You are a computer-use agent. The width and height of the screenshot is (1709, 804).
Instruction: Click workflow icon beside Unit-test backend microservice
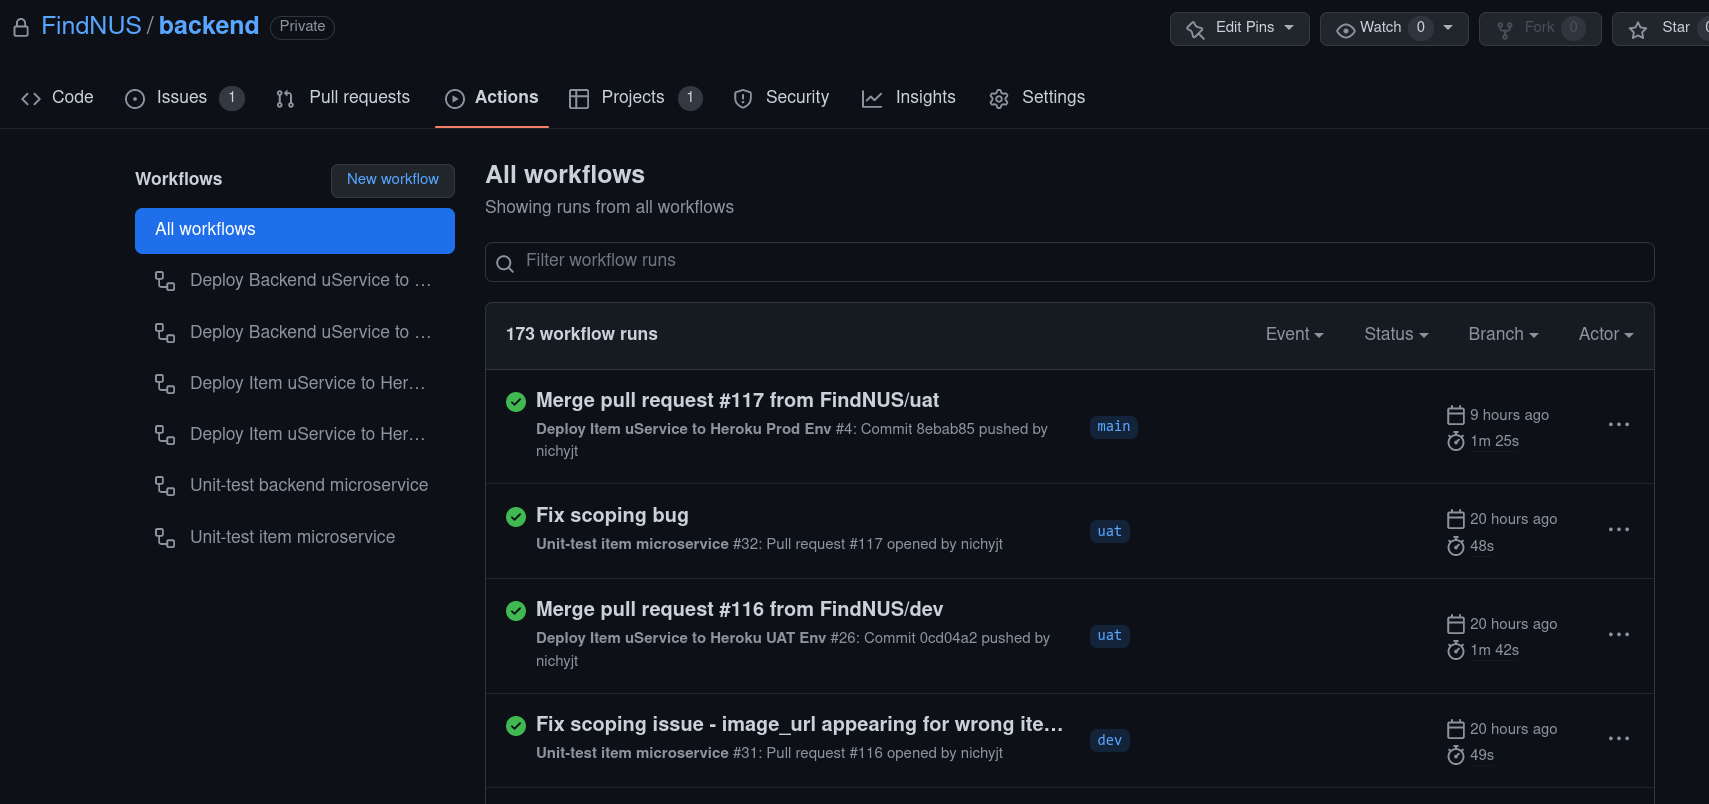165,486
